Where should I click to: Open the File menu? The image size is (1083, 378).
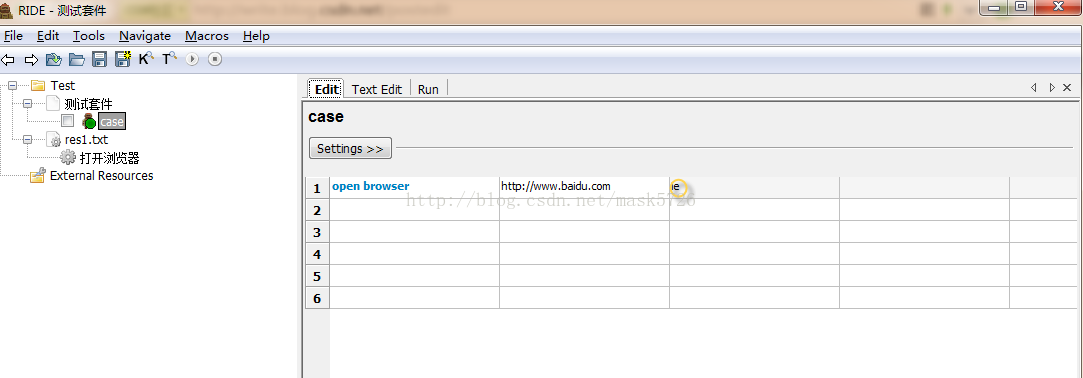13,36
